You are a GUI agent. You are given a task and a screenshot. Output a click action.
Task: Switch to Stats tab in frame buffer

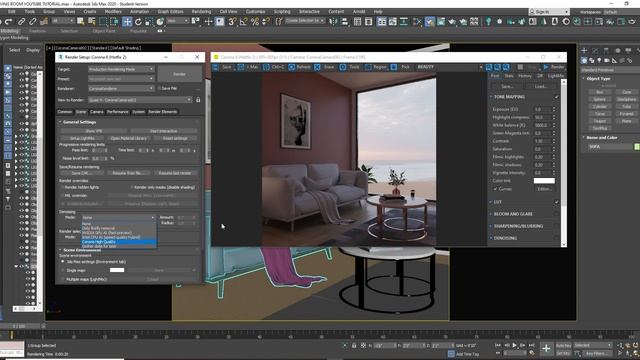pos(509,76)
